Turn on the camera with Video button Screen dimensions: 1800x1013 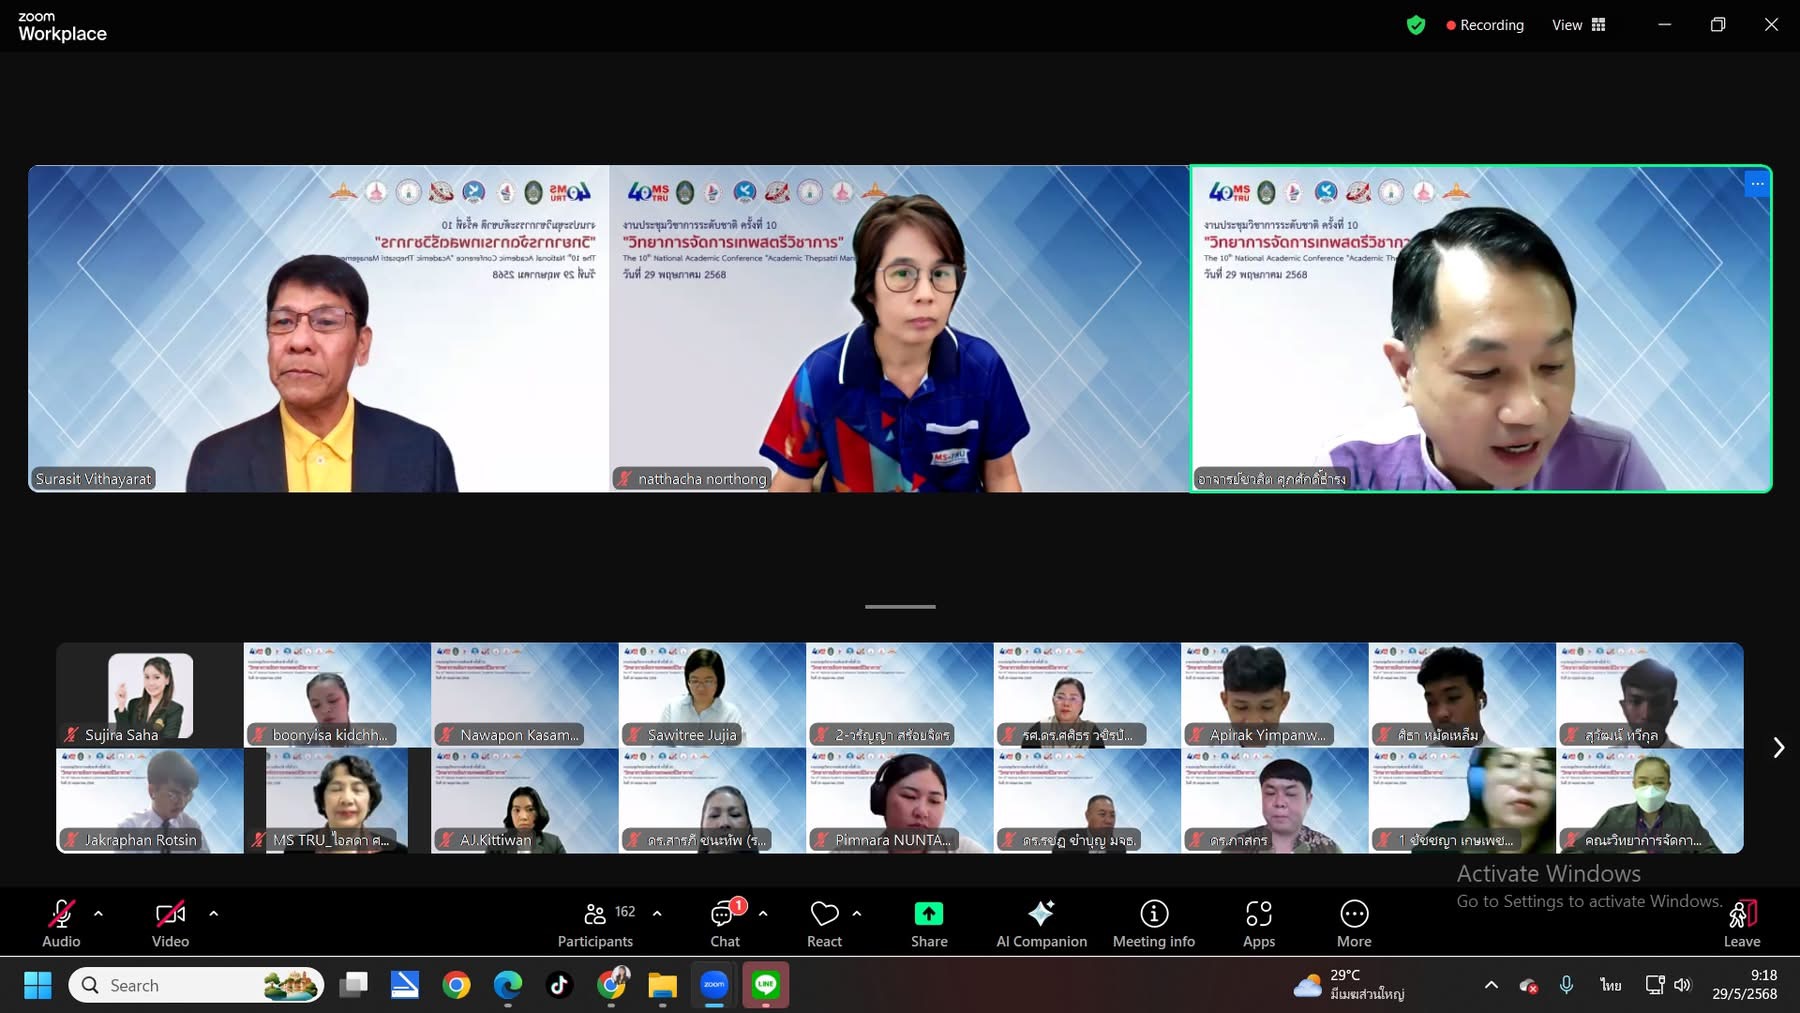[x=170, y=923]
